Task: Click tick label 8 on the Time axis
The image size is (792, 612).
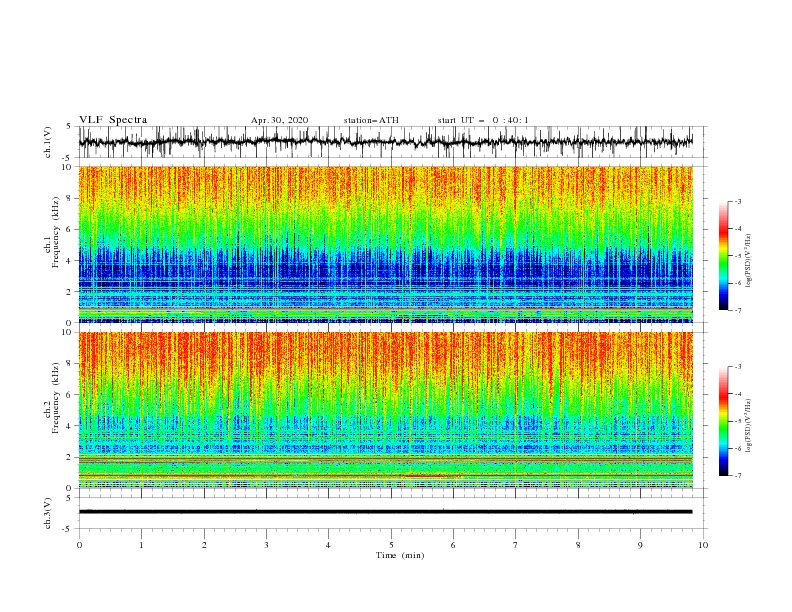Action: [x=578, y=545]
